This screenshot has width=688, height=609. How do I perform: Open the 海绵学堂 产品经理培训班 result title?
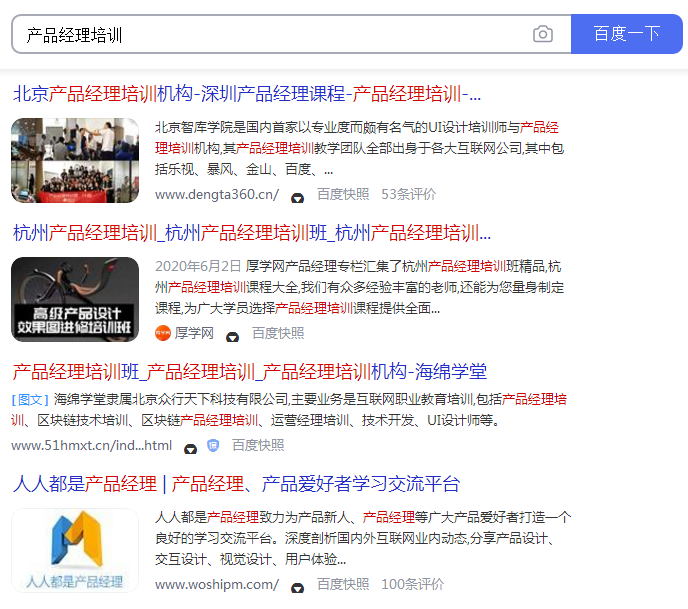pos(250,372)
